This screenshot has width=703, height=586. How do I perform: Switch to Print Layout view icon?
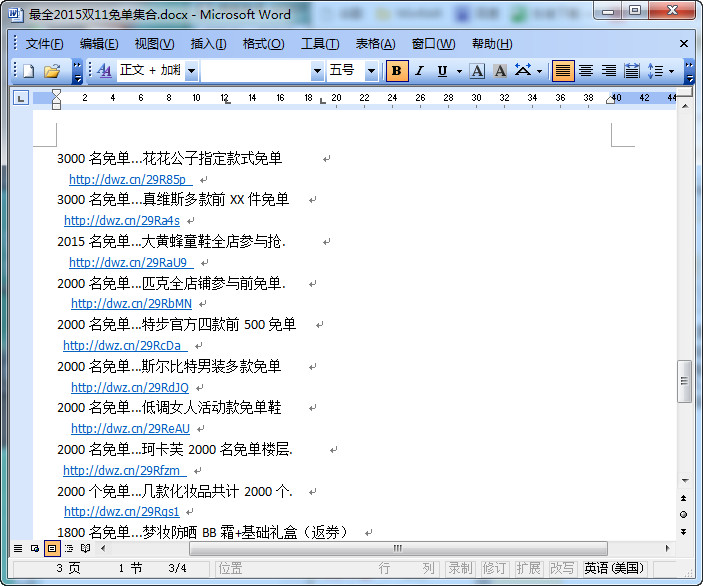pos(52,548)
